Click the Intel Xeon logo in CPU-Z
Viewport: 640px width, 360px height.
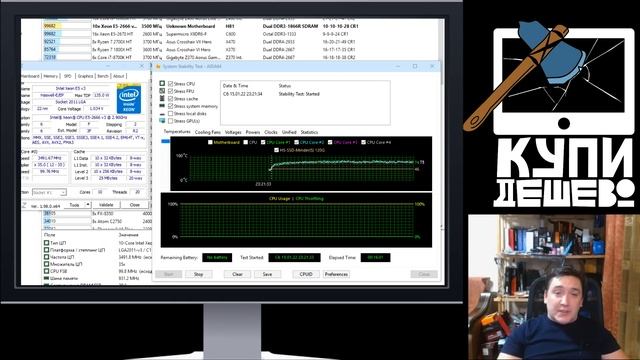pyautogui.click(x=129, y=99)
